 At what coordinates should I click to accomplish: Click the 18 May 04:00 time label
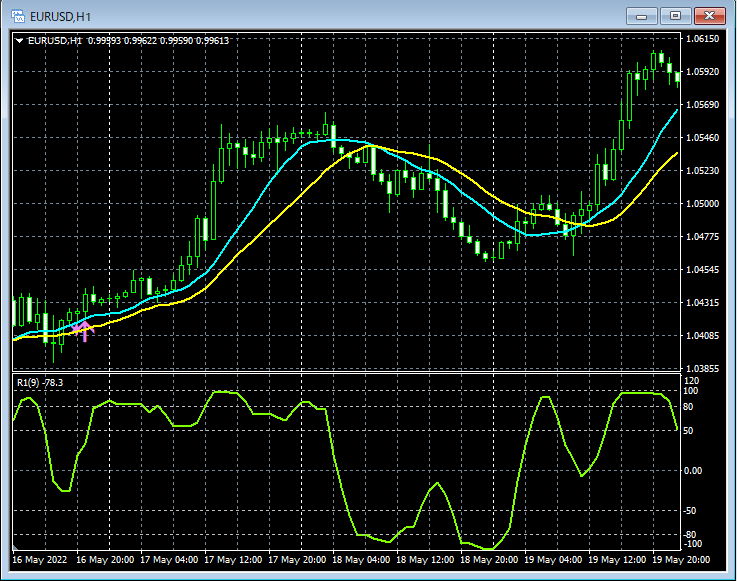click(x=361, y=560)
